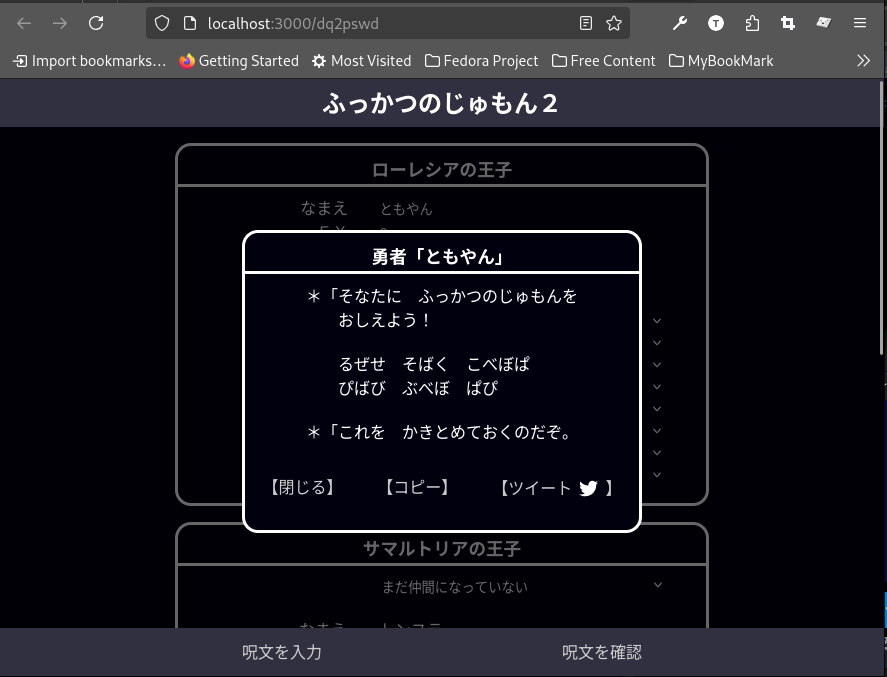
Task: Copy the password using the コピー button
Action: (416, 488)
